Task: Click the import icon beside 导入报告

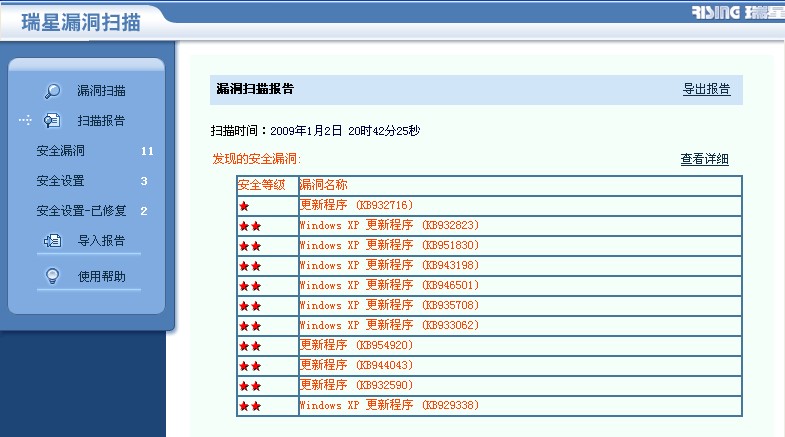Action: tap(52, 241)
